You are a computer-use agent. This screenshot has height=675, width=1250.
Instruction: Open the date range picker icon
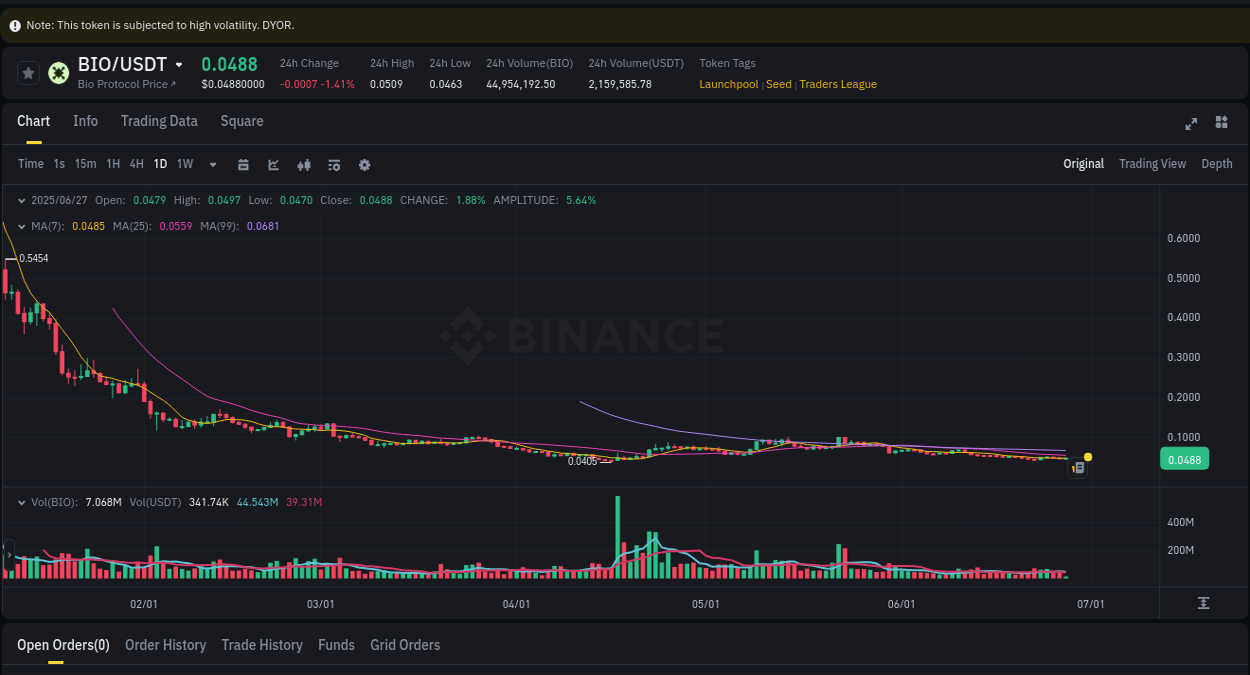(x=243, y=164)
